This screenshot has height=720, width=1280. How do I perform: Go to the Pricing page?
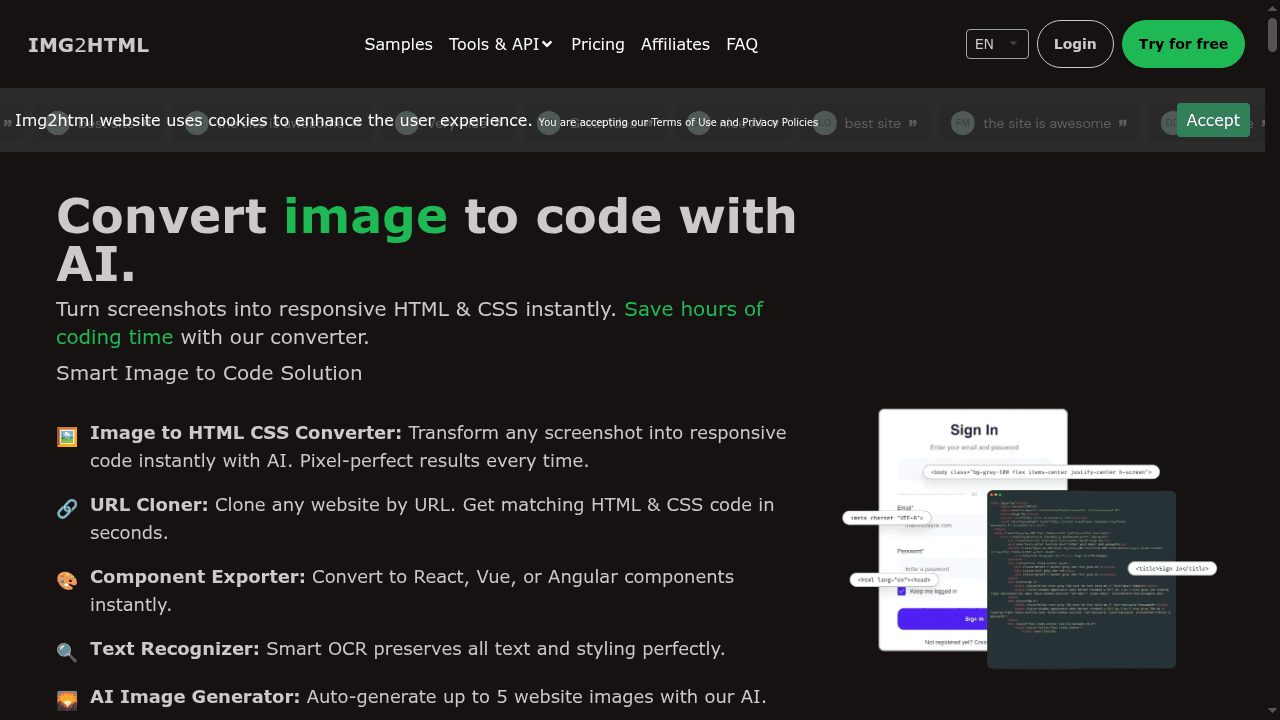(598, 44)
